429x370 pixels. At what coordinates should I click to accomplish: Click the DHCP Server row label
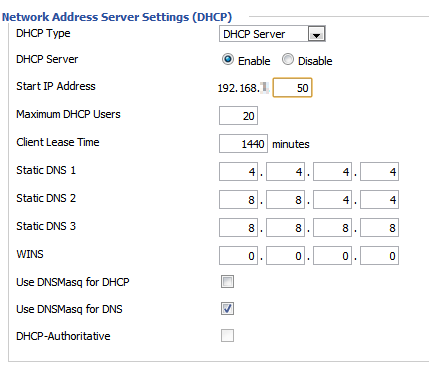[47, 59]
